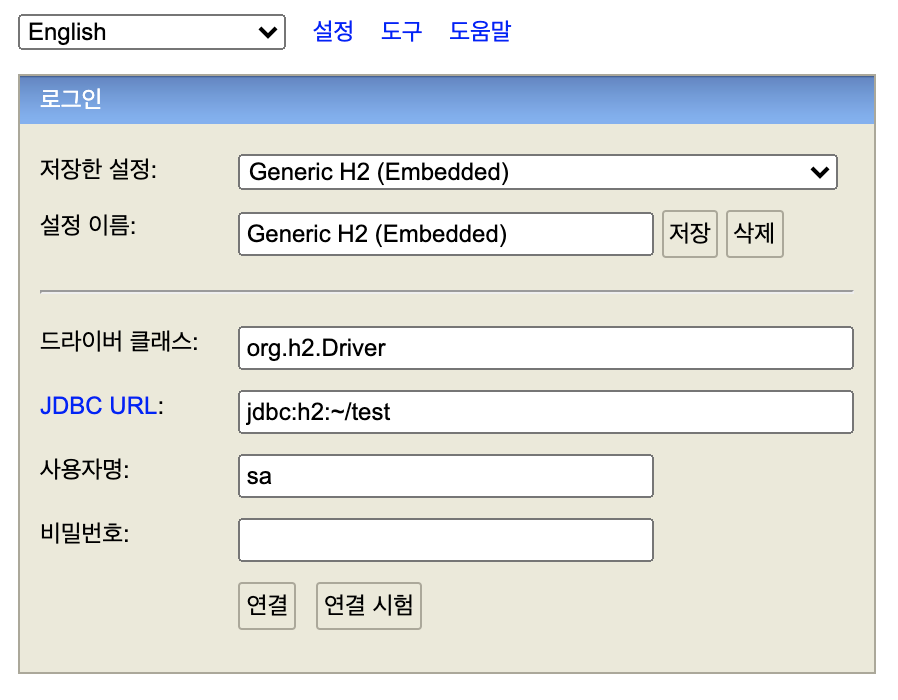The width and height of the screenshot is (898, 700).
Task: Click the 연결 button
Action: (267, 605)
